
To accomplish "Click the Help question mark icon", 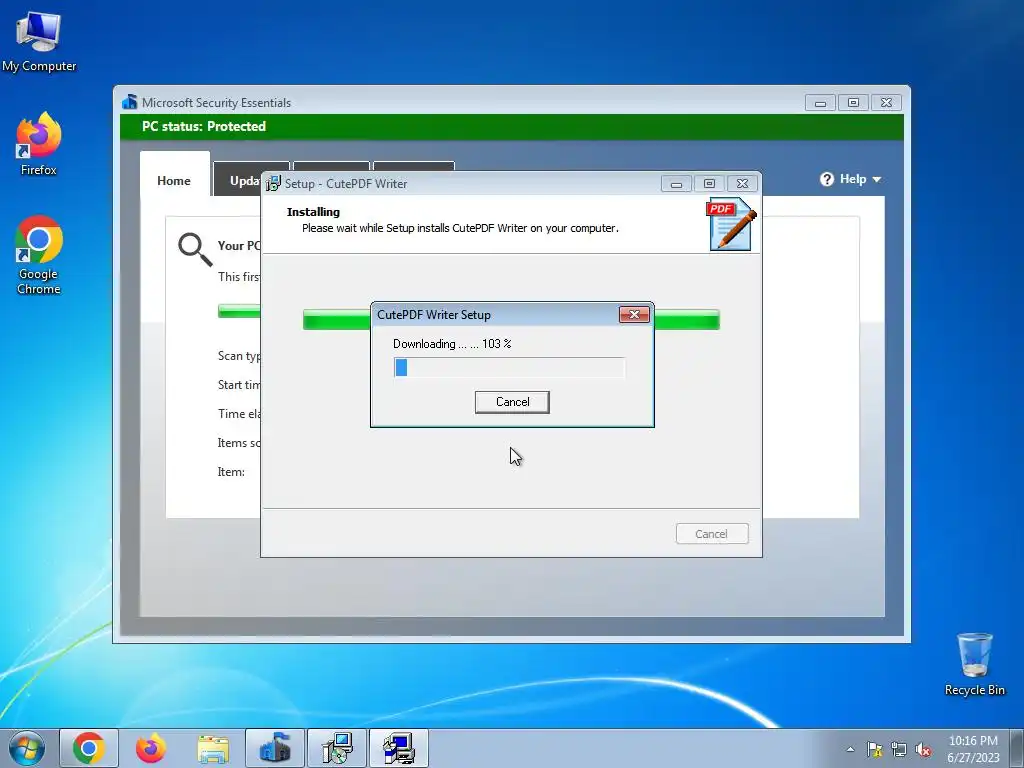I will 827,179.
